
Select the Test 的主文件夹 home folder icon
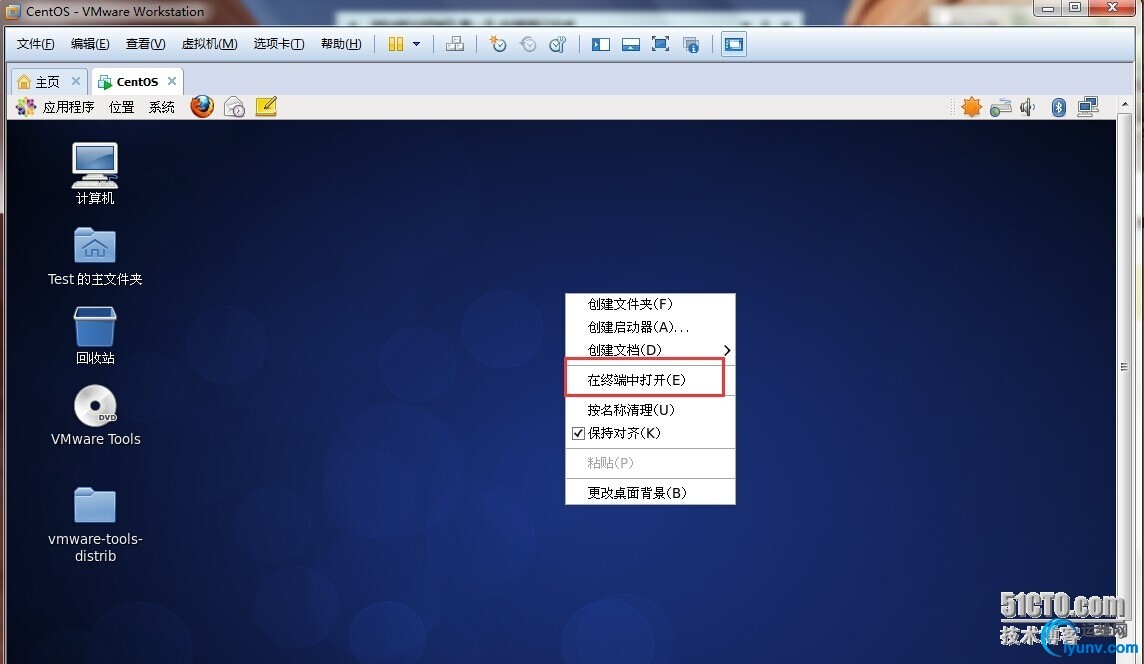point(95,256)
